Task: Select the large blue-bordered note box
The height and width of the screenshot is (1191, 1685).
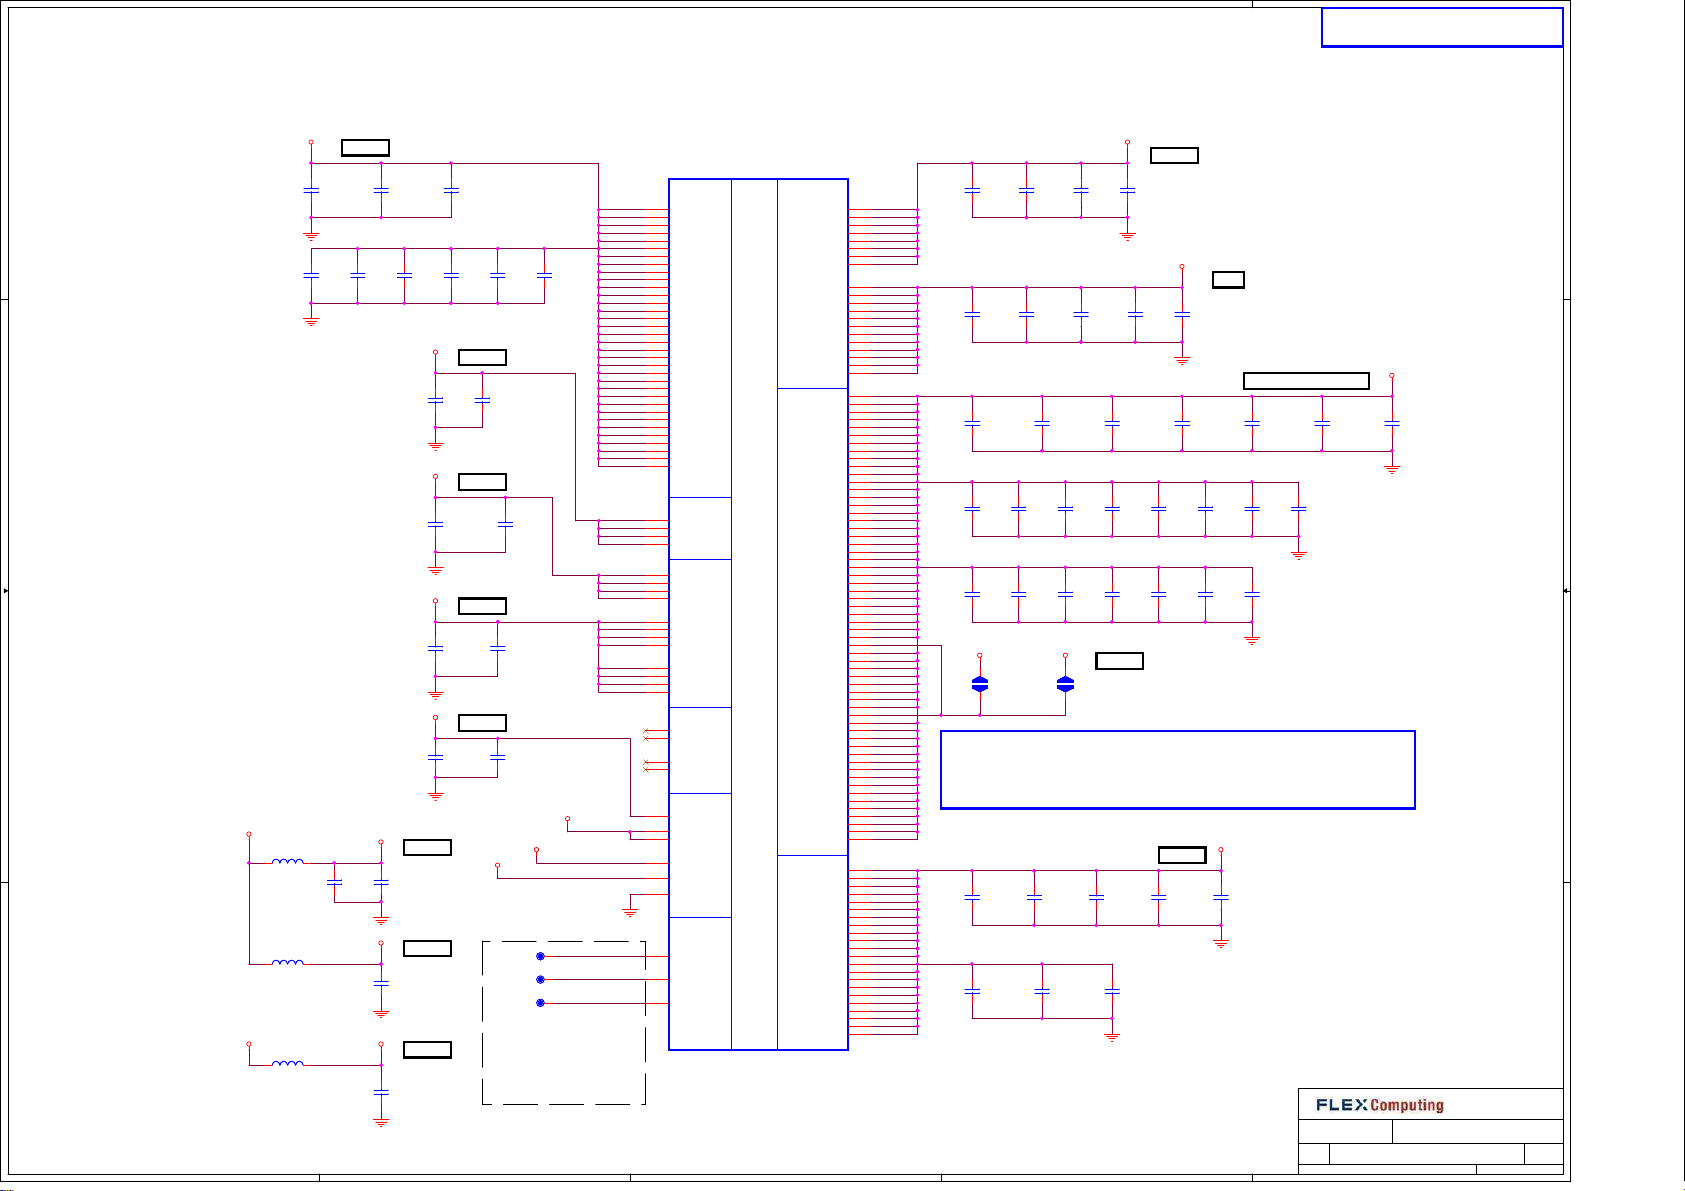Action: pyautogui.click(x=1178, y=769)
